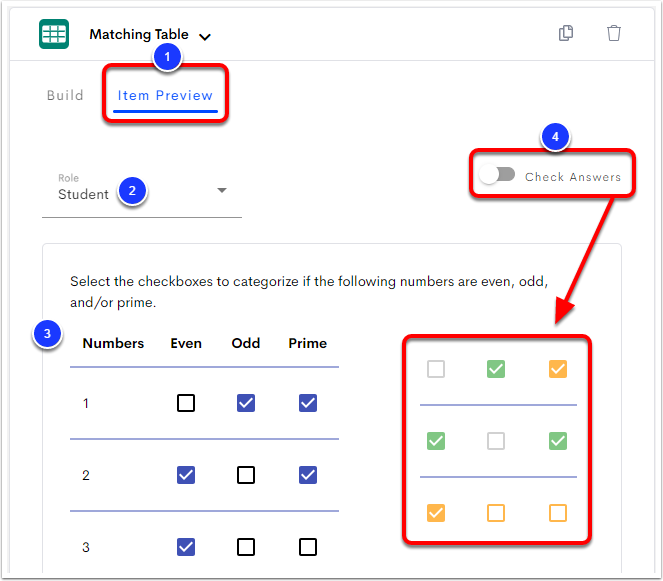This screenshot has height=581, width=663.
Task: Check the Odd box for number 3
Action: tap(246, 547)
